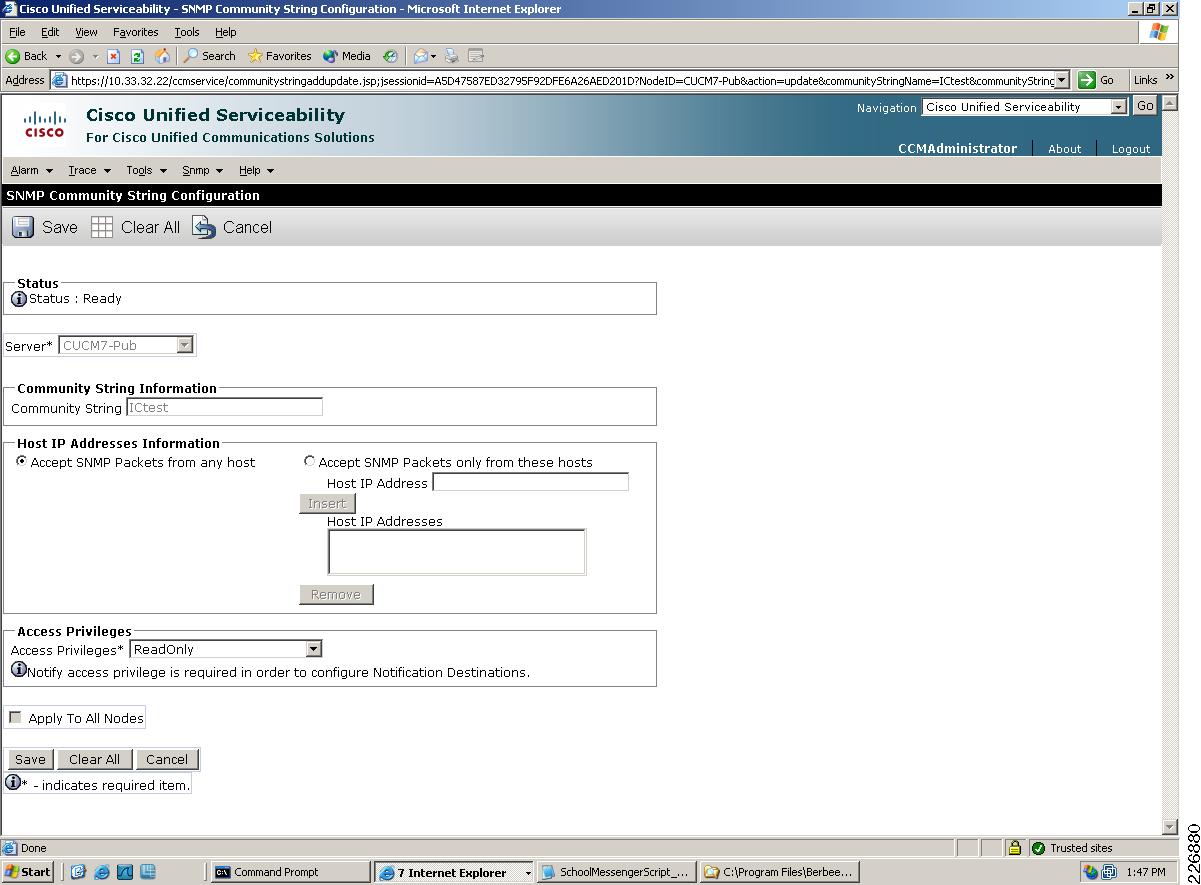Open the SchoolMessengerScript taskbar item
Viewport: 1201px width, 885px height.
616,872
